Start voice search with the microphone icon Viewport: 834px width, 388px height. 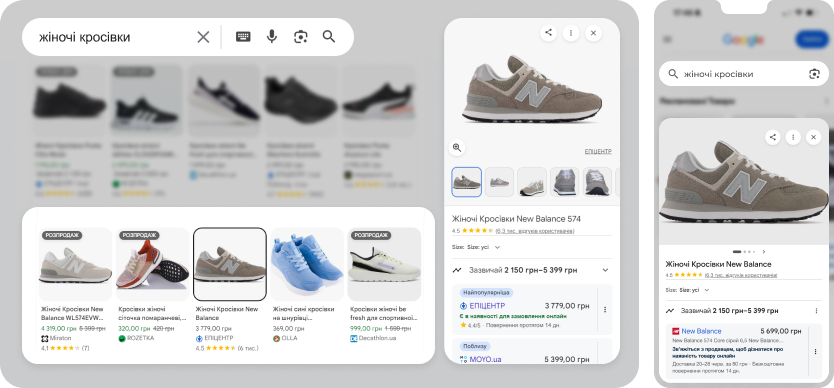[x=272, y=37]
